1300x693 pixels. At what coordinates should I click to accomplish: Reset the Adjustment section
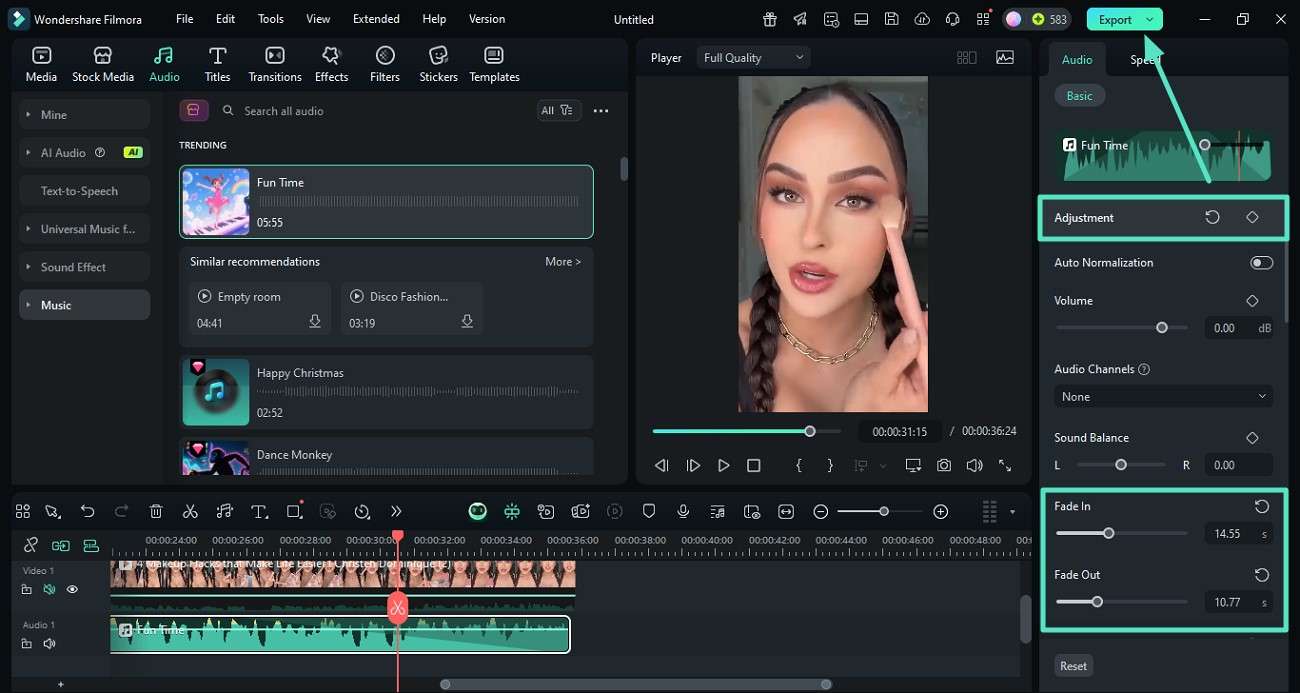coord(1212,217)
